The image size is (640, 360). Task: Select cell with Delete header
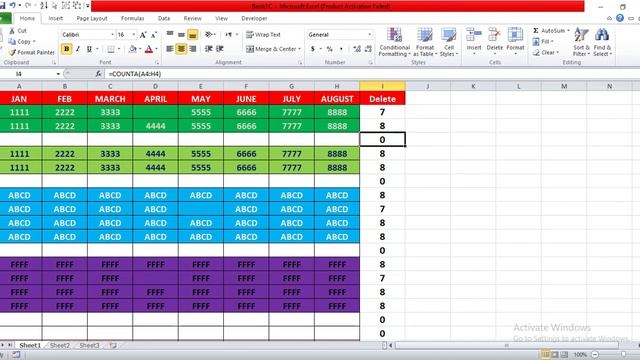pyautogui.click(x=382, y=99)
